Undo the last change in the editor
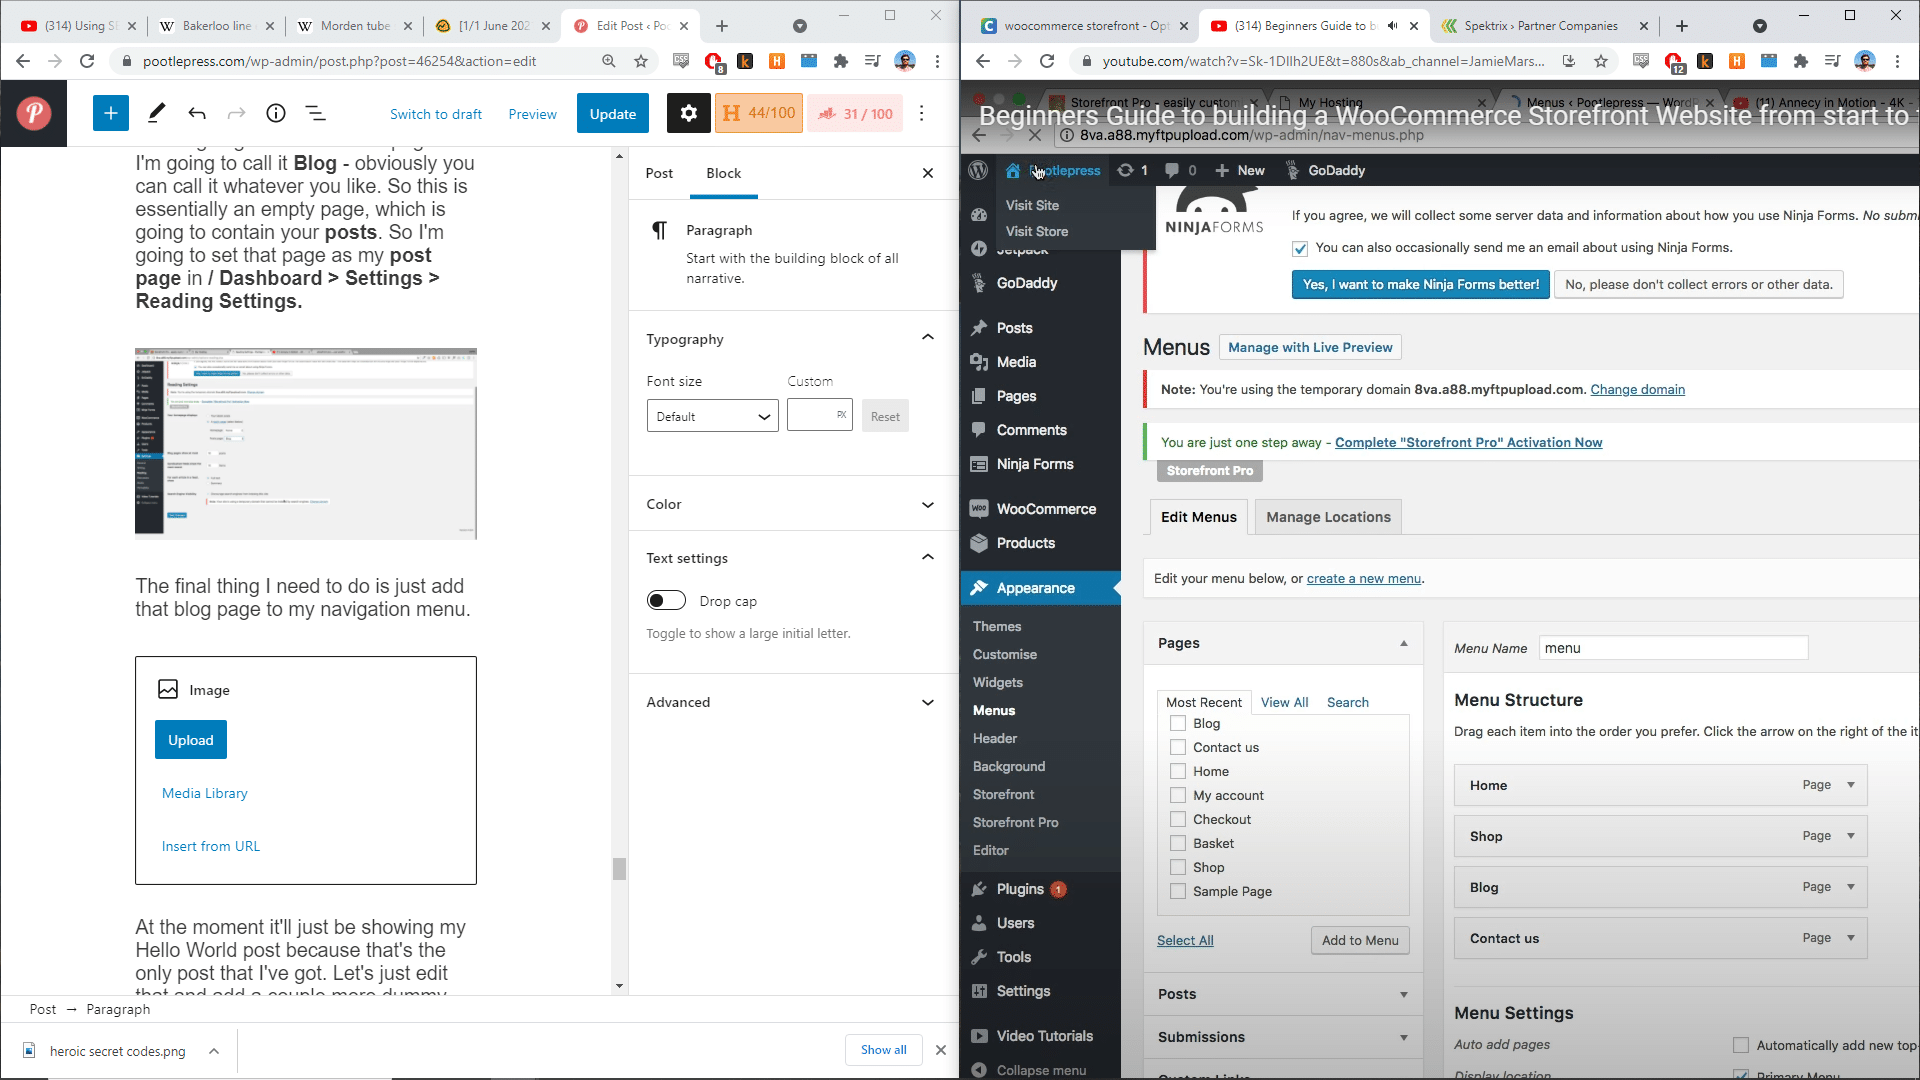This screenshot has height=1080, width=1920. point(196,114)
